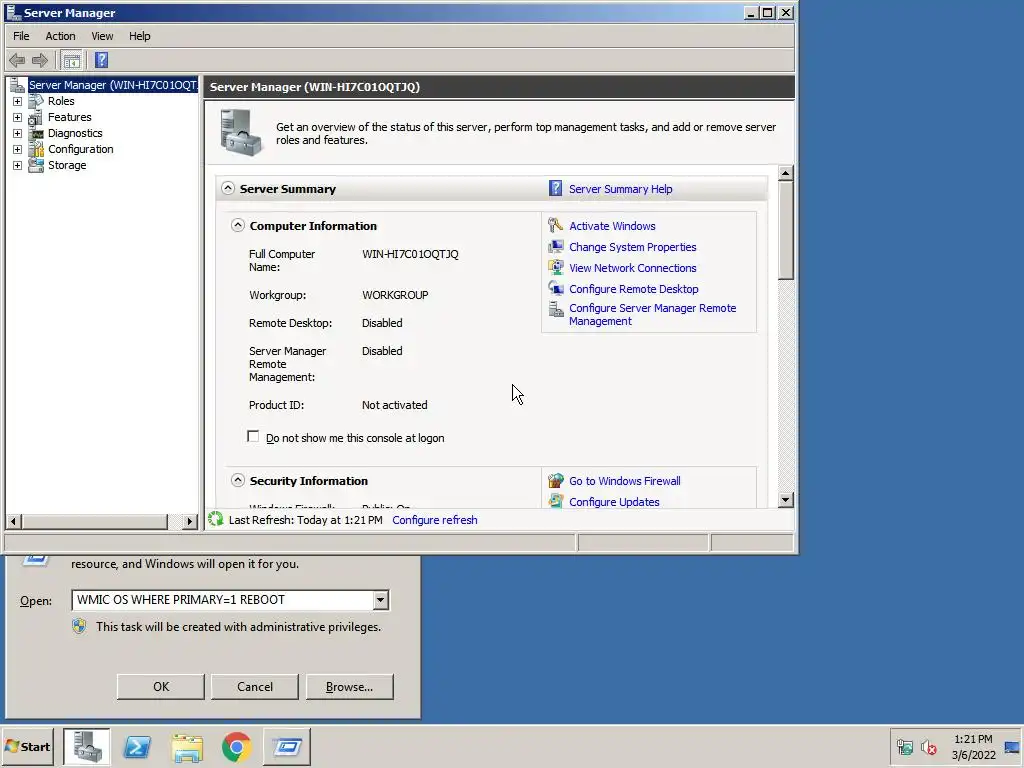Collapse the Computer Information section
The image size is (1024, 768).
(238, 225)
